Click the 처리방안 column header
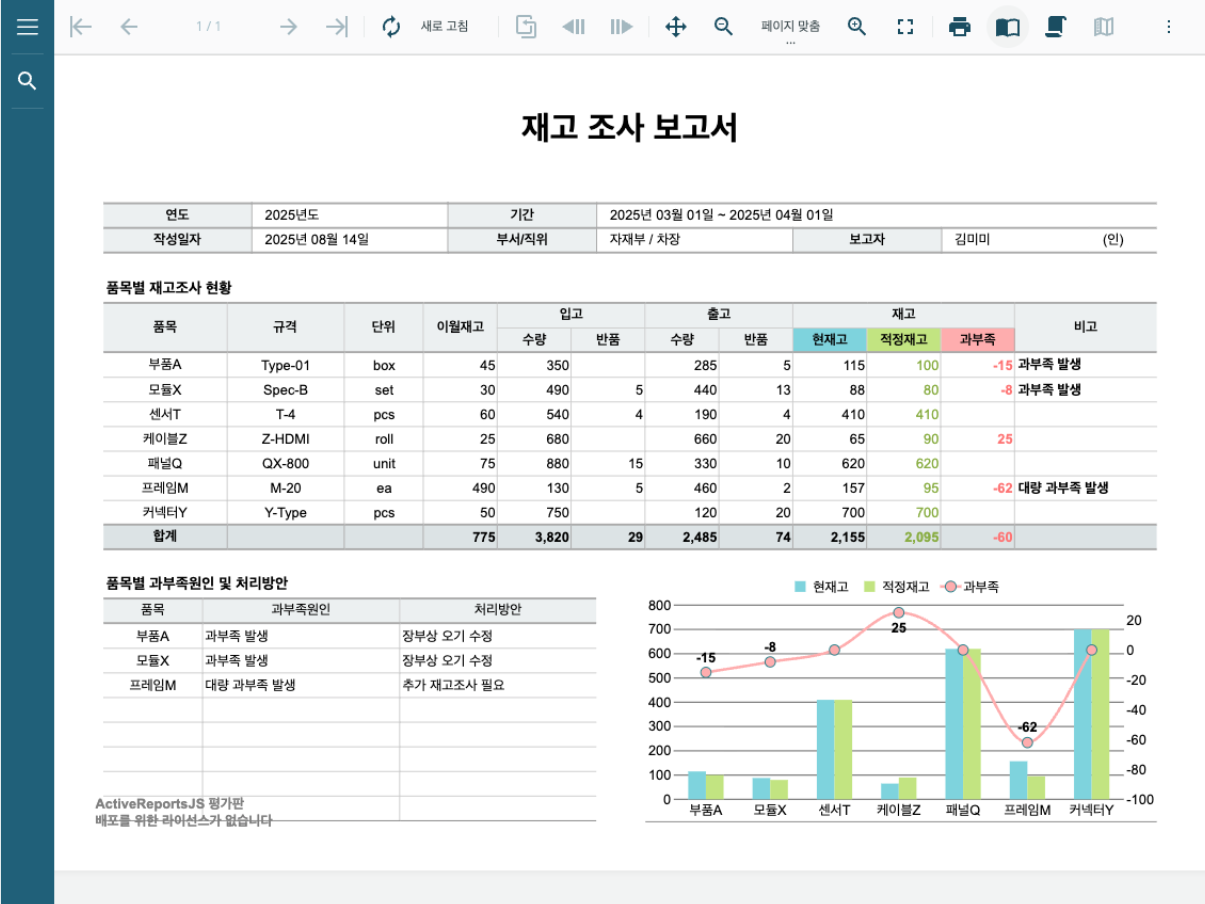This screenshot has height=904, width=1205. (x=498, y=609)
